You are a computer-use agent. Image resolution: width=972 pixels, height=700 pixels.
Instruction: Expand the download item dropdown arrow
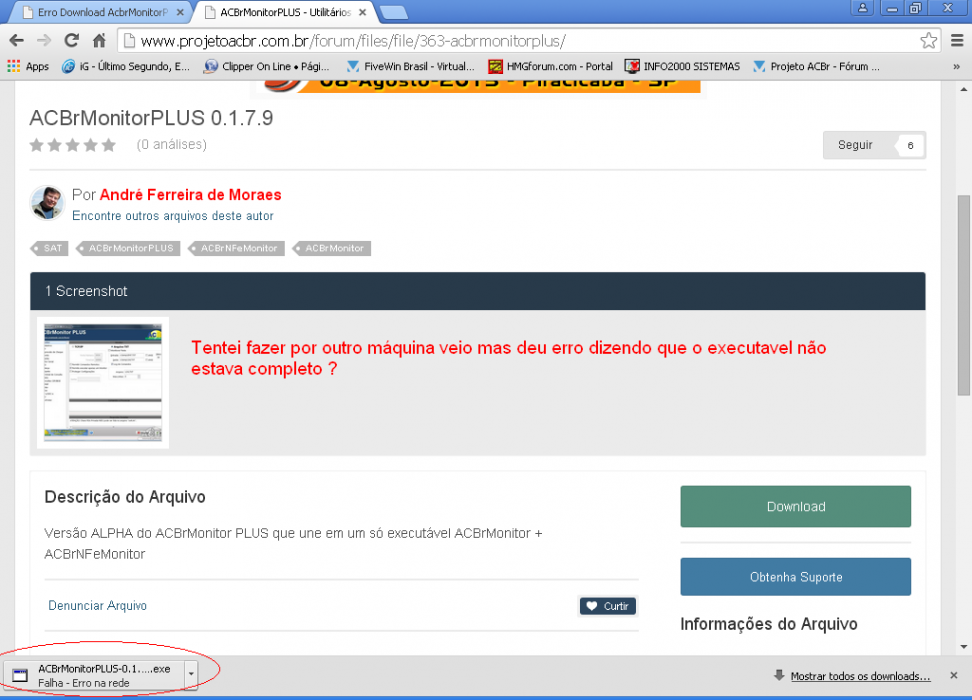tap(192, 673)
